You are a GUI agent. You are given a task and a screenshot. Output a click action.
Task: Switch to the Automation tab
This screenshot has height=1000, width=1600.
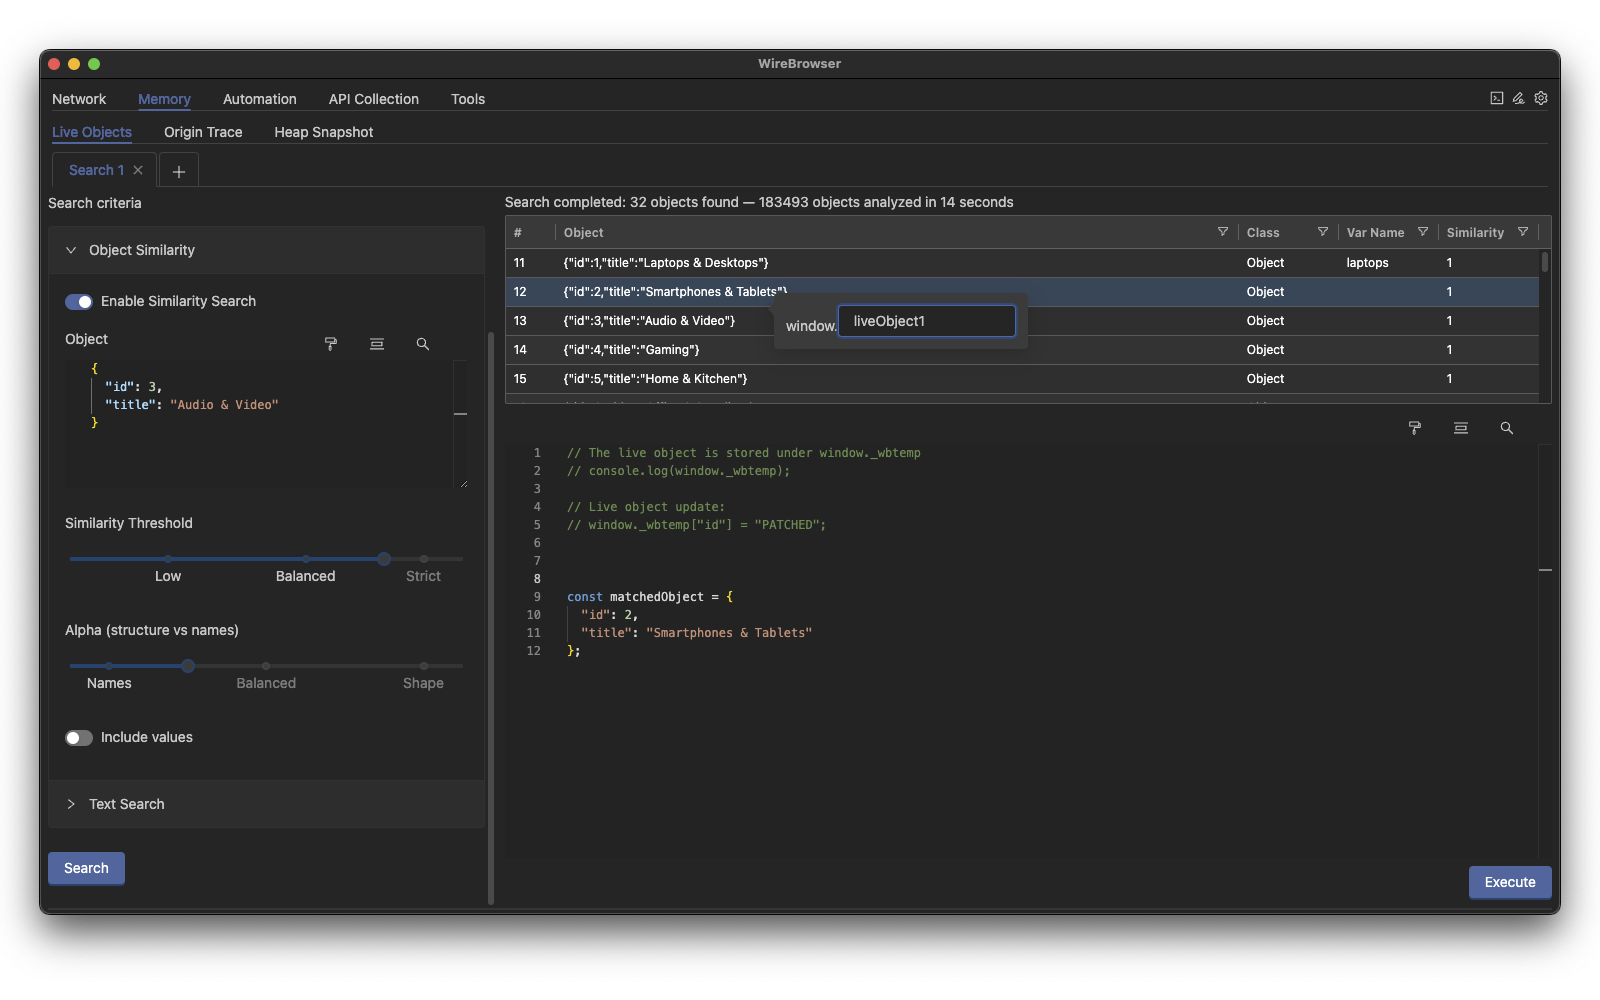tap(260, 99)
